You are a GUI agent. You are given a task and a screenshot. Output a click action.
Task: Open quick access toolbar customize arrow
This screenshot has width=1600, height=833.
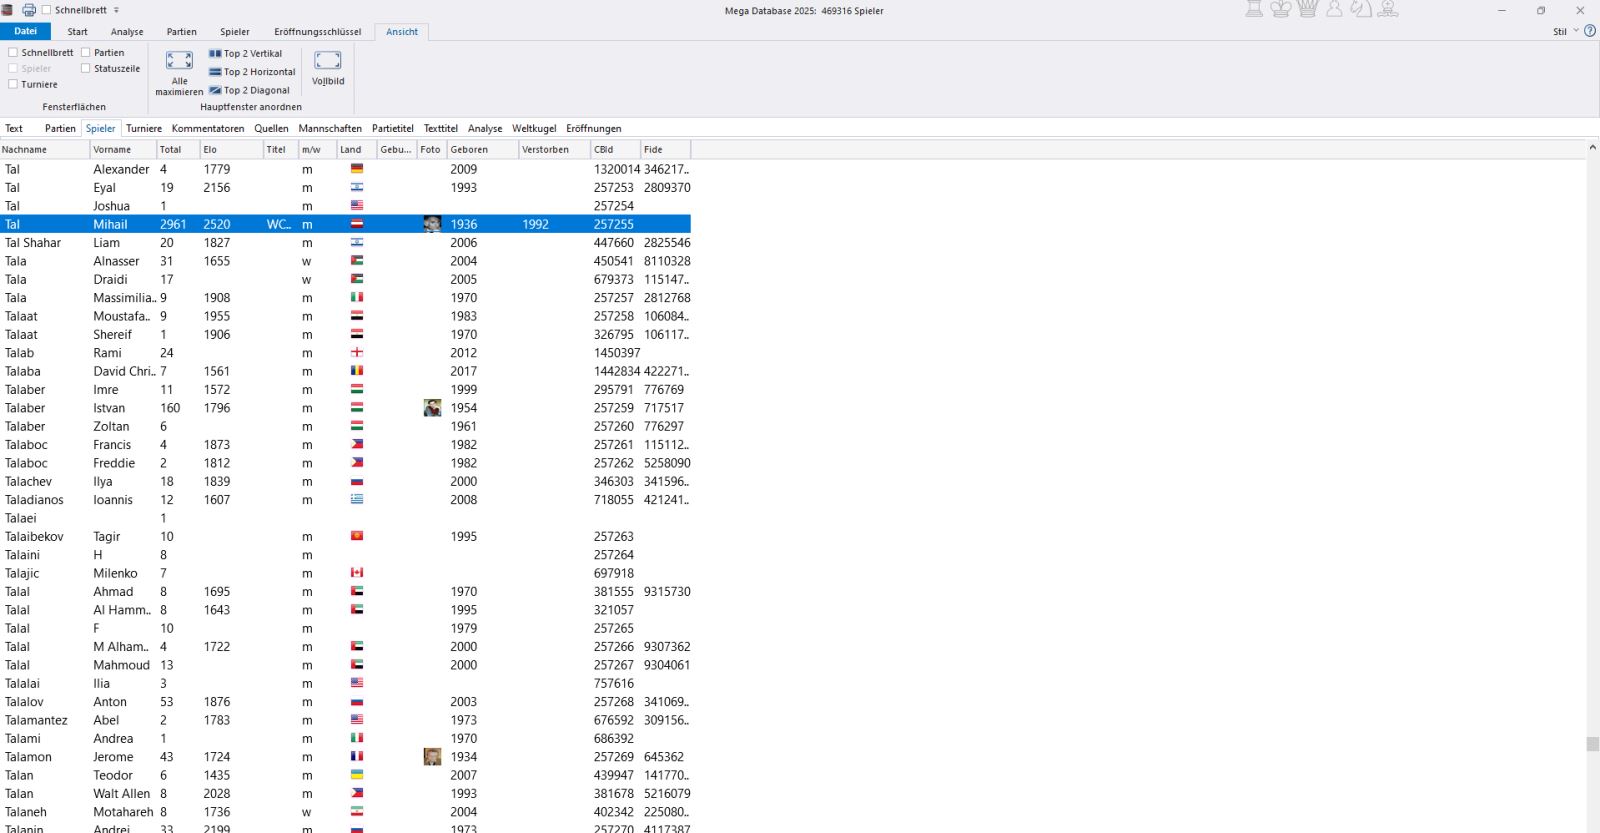pyautogui.click(x=116, y=10)
